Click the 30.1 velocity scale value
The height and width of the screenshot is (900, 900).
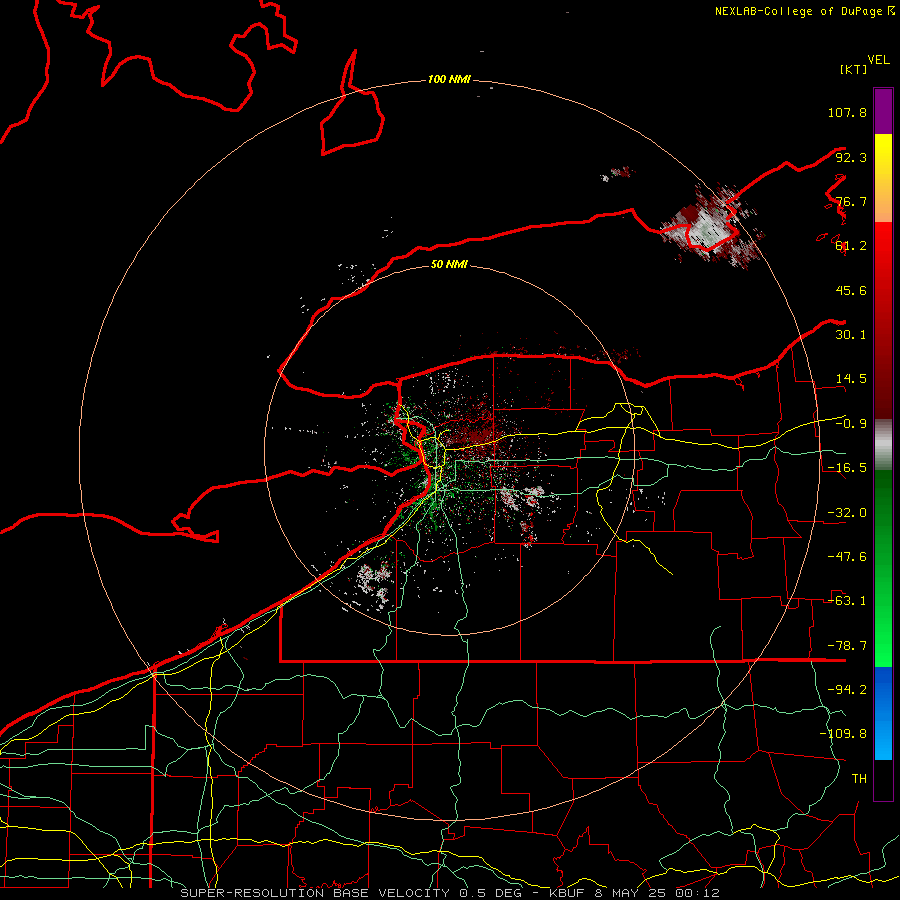[x=851, y=335]
